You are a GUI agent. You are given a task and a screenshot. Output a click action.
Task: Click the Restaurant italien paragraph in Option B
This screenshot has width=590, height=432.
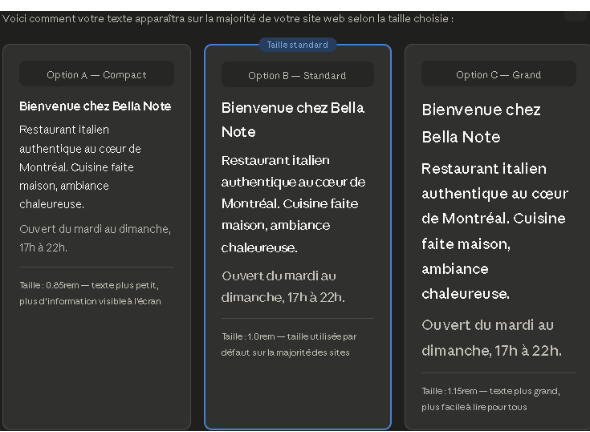293,204
